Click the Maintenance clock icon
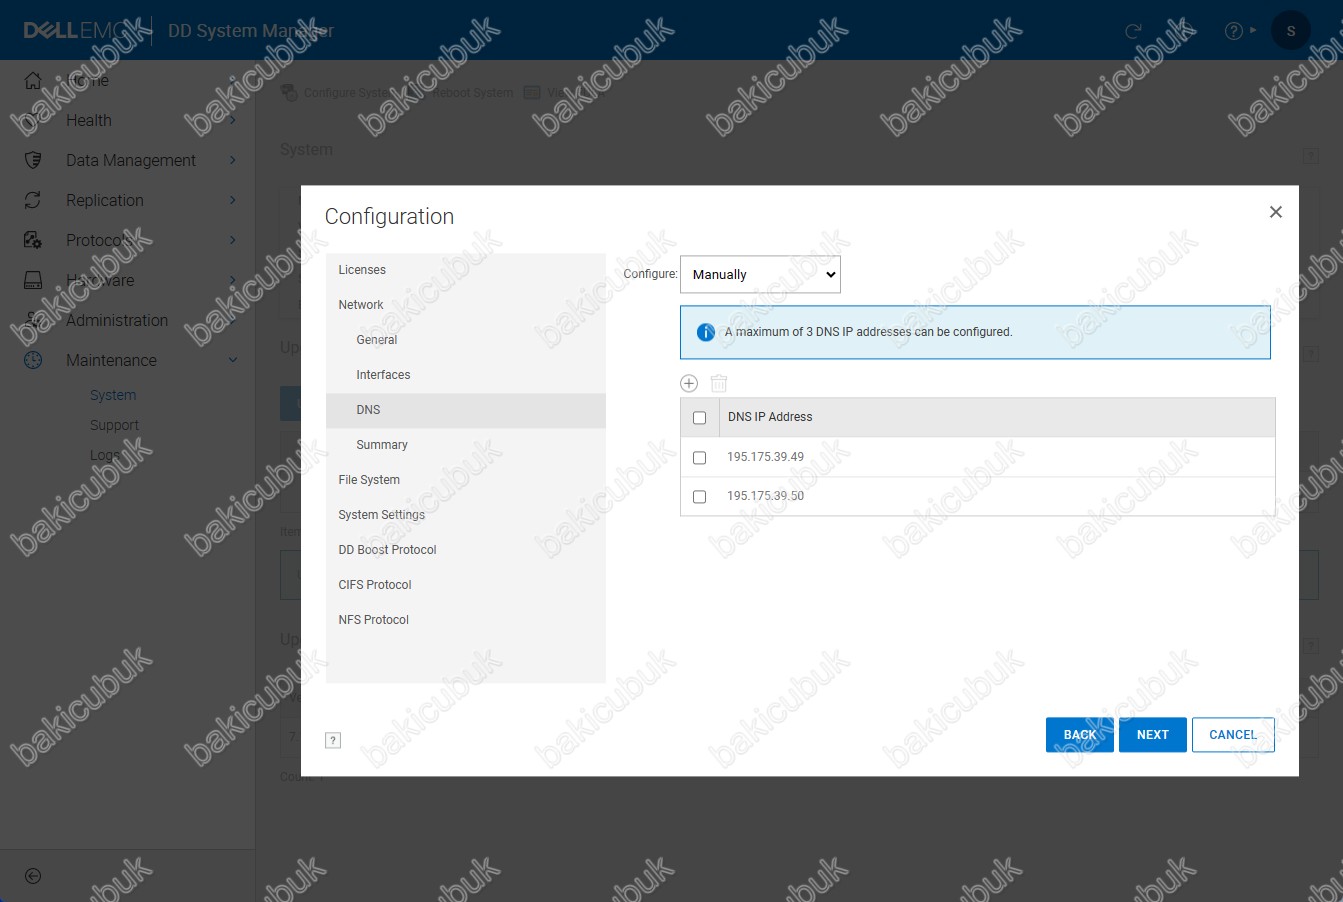The width and height of the screenshot is (1343, 902). (33, 360)
